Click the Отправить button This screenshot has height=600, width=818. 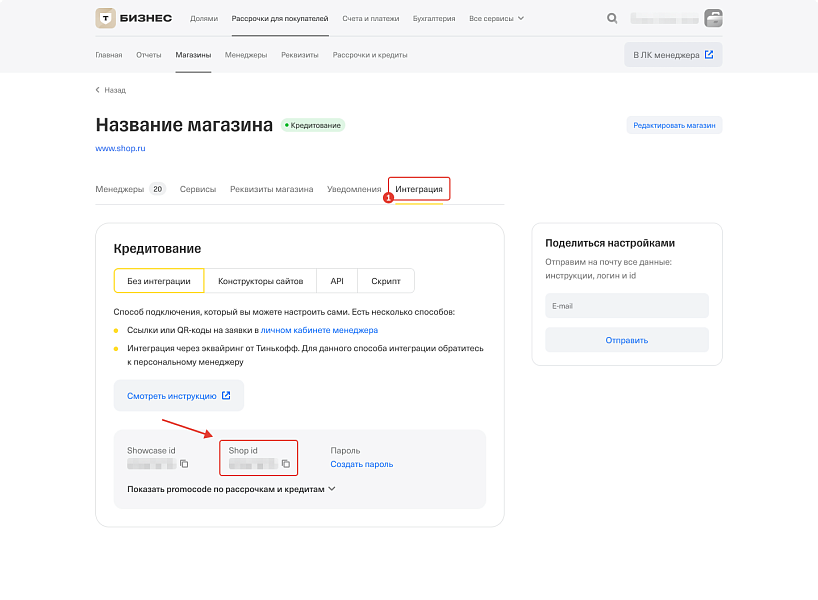(626, 339)
